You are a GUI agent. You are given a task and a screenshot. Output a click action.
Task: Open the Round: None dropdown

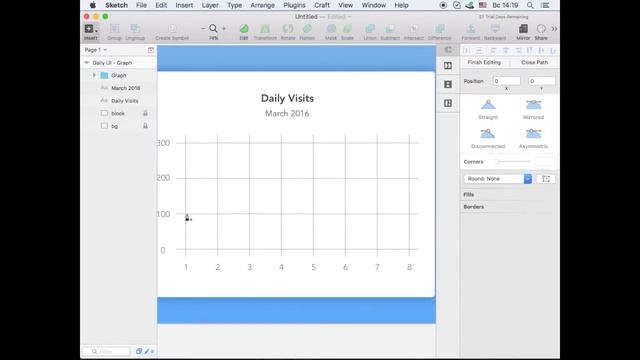coord(498,179)
